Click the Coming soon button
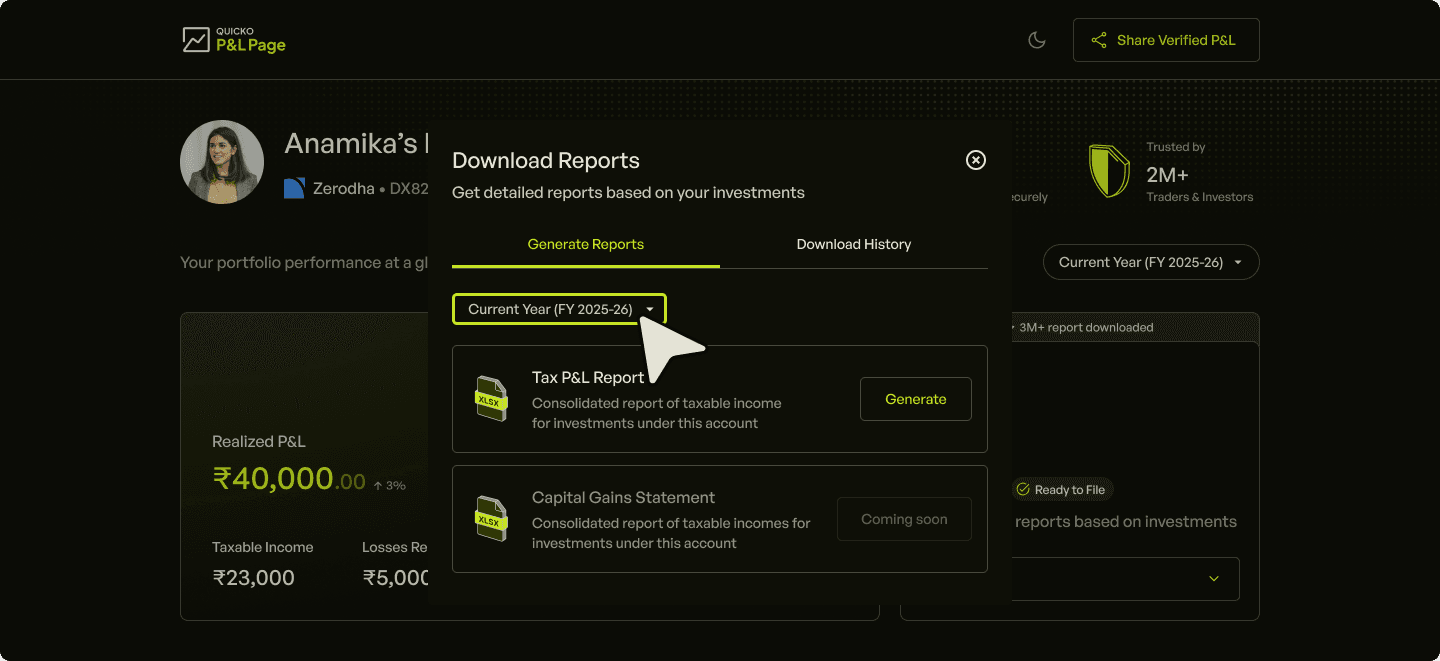The height and width of the screenshot is (661, 1440). tap(904, 519)
